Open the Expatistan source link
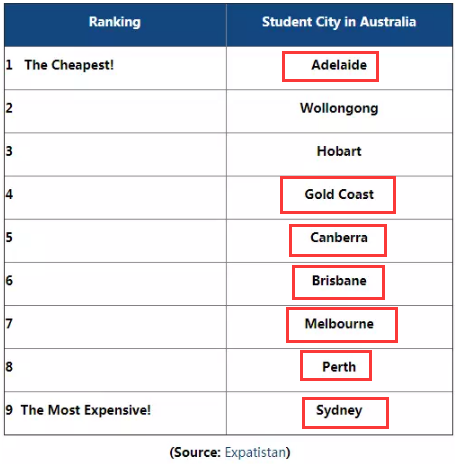The height and width of the screenshot is (464, 461). click(x=255, y=452)
